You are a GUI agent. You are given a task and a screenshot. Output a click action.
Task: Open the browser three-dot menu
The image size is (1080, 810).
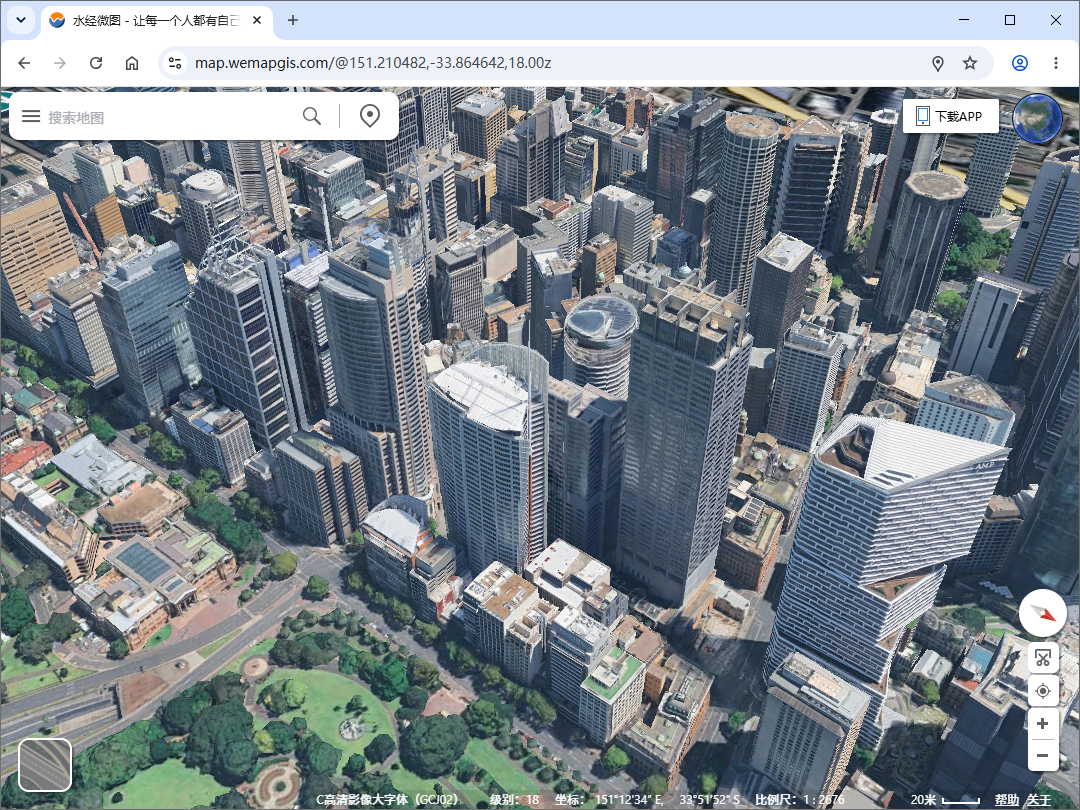coord(1055,63)
